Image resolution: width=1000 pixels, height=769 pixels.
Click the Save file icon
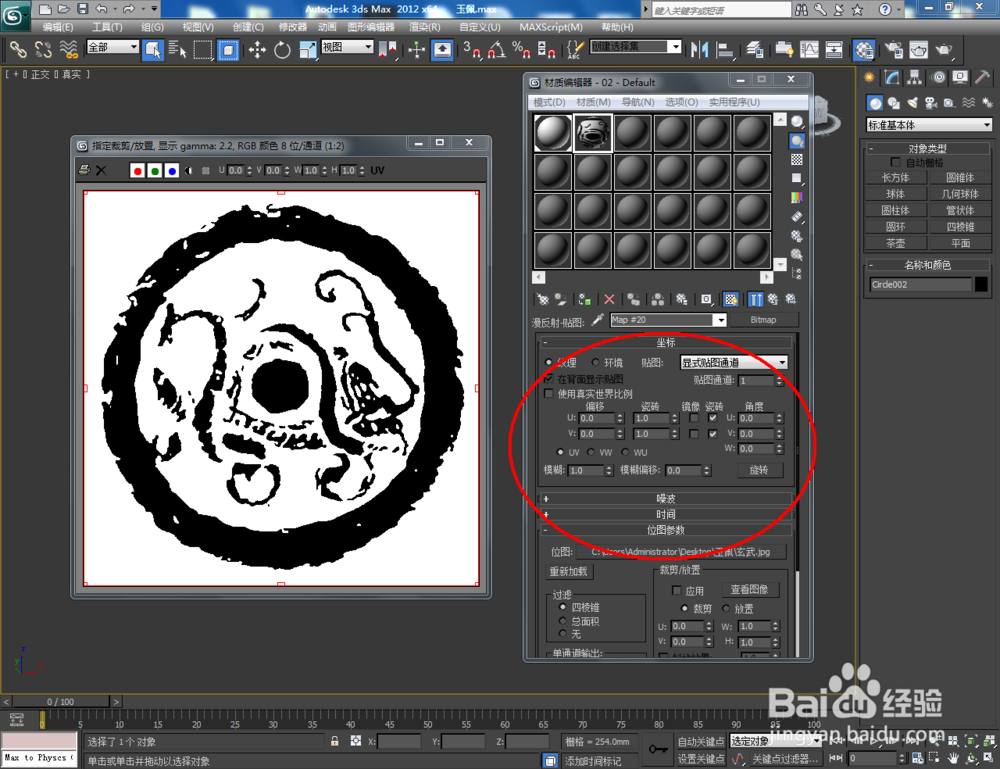tap(82, 9)
